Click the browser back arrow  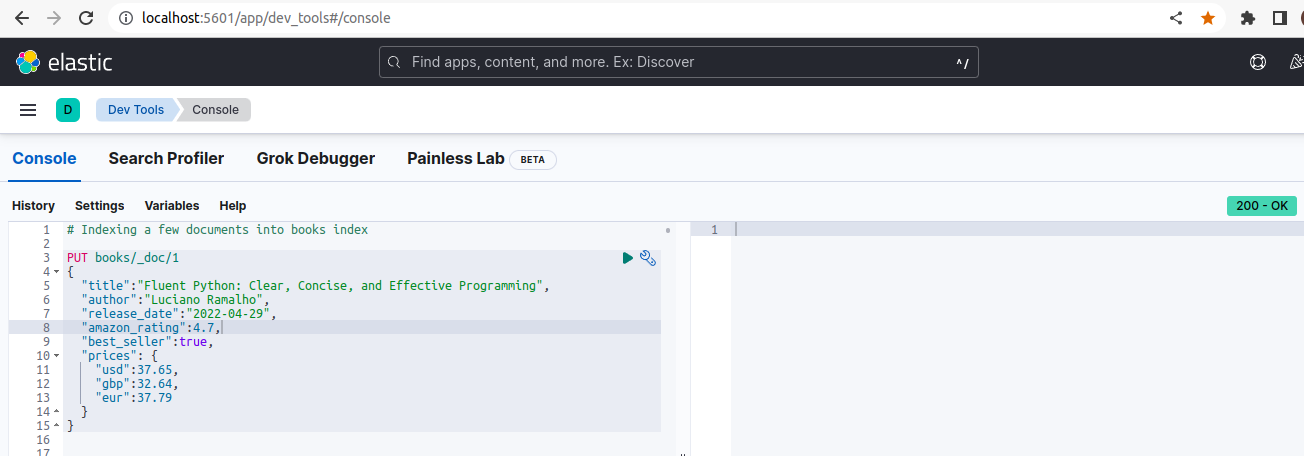(22, 18)
